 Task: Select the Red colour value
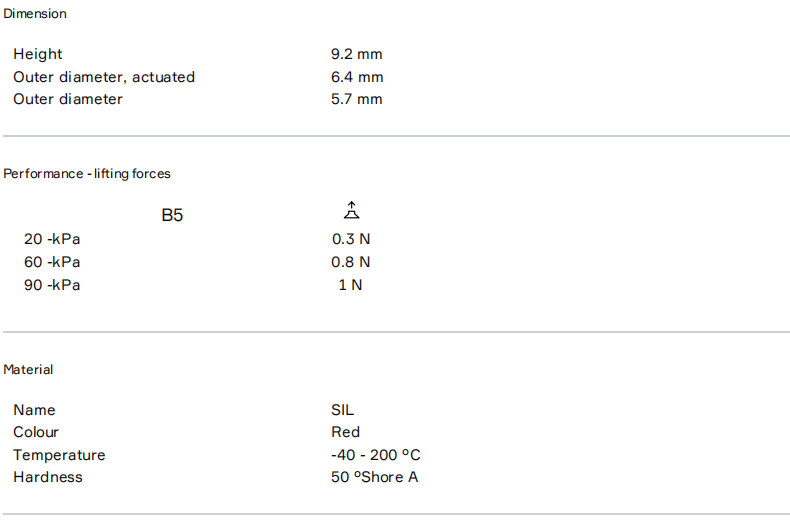[346, 432]
